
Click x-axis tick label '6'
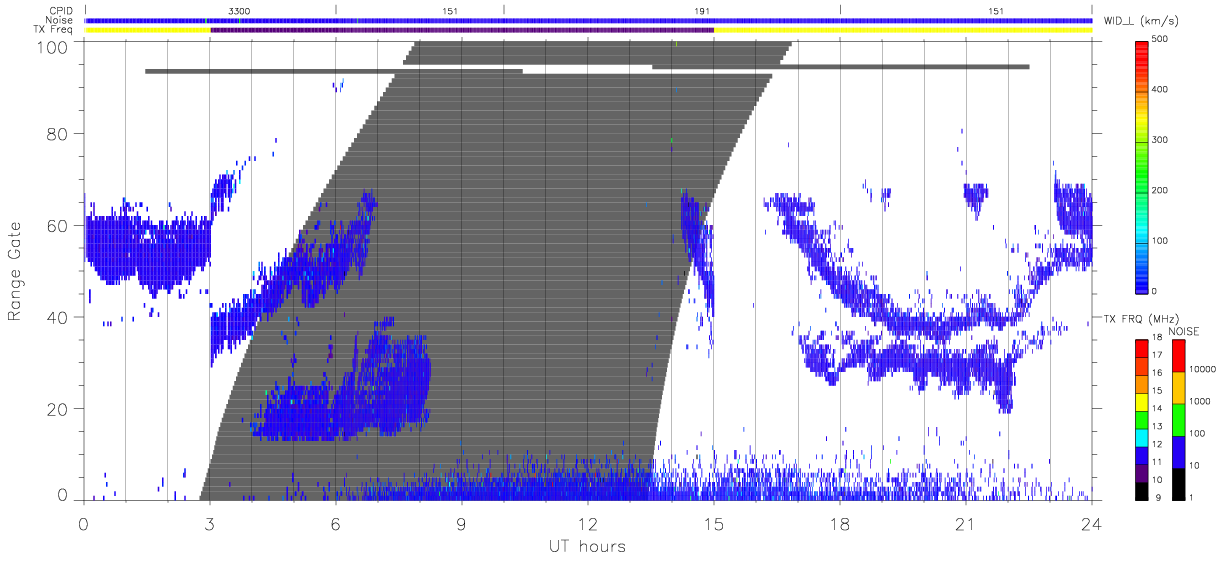pos(336,524)
